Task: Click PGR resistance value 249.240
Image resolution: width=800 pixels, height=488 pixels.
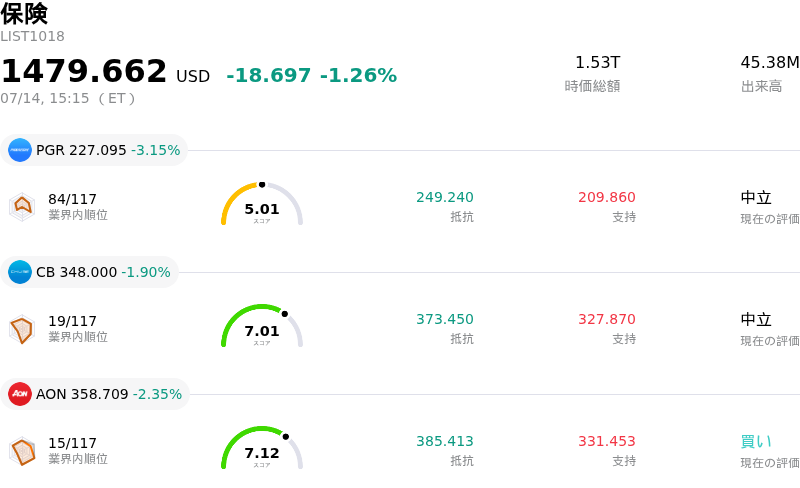Action: [445, 197]
